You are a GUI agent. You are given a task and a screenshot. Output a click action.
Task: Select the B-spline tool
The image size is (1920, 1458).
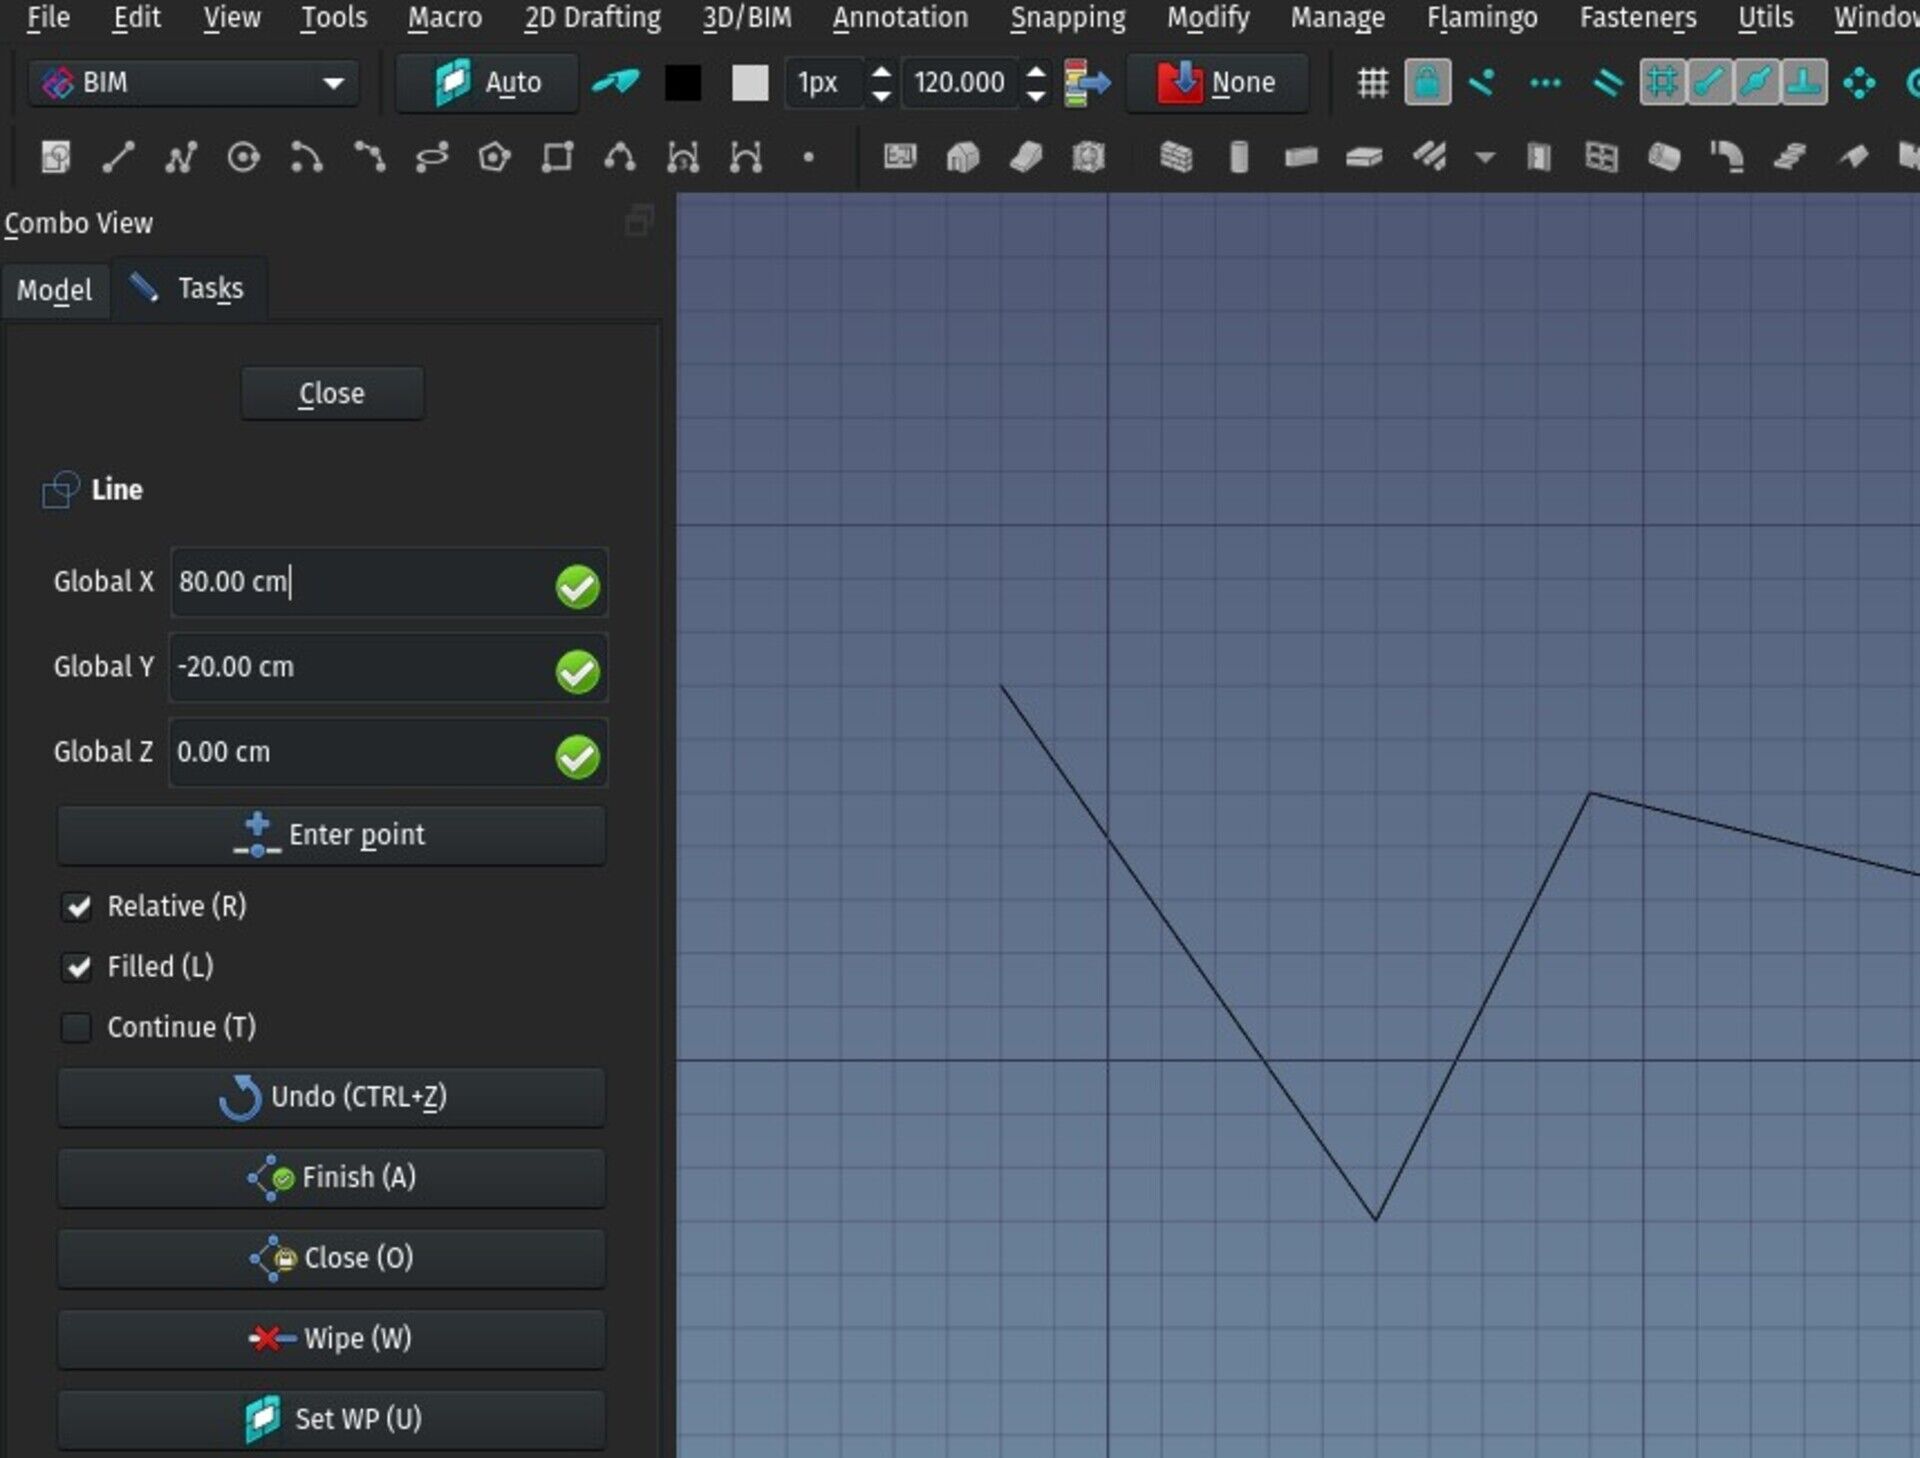click(x=620, y=157)
